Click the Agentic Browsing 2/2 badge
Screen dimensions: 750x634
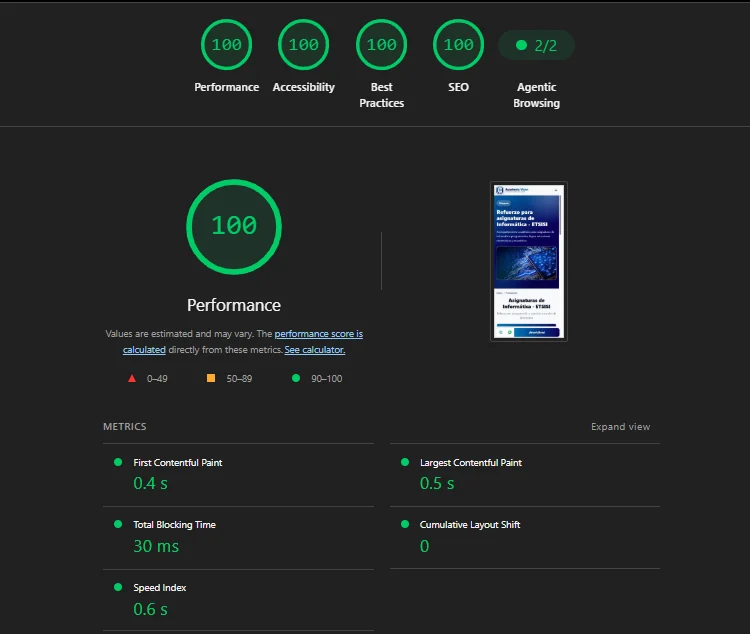click(x=536, y=45)
